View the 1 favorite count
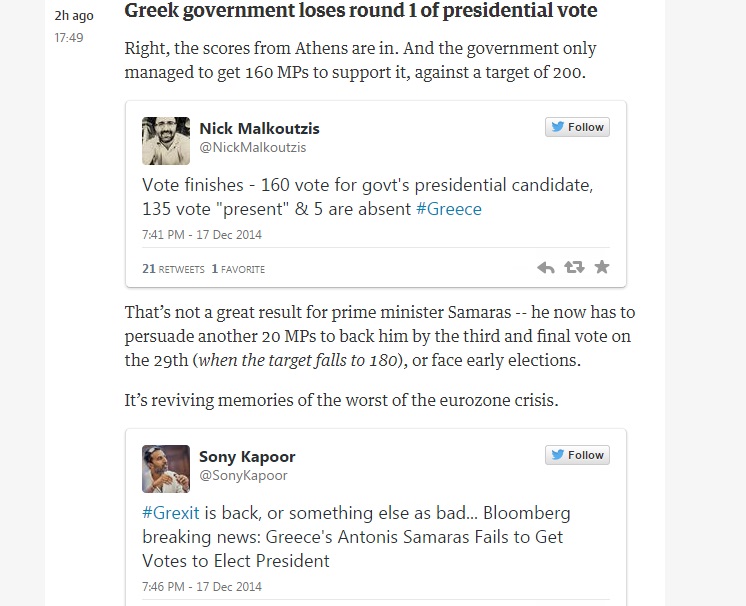The height and width of the screenshot is (606, 746). pos(238,269)
